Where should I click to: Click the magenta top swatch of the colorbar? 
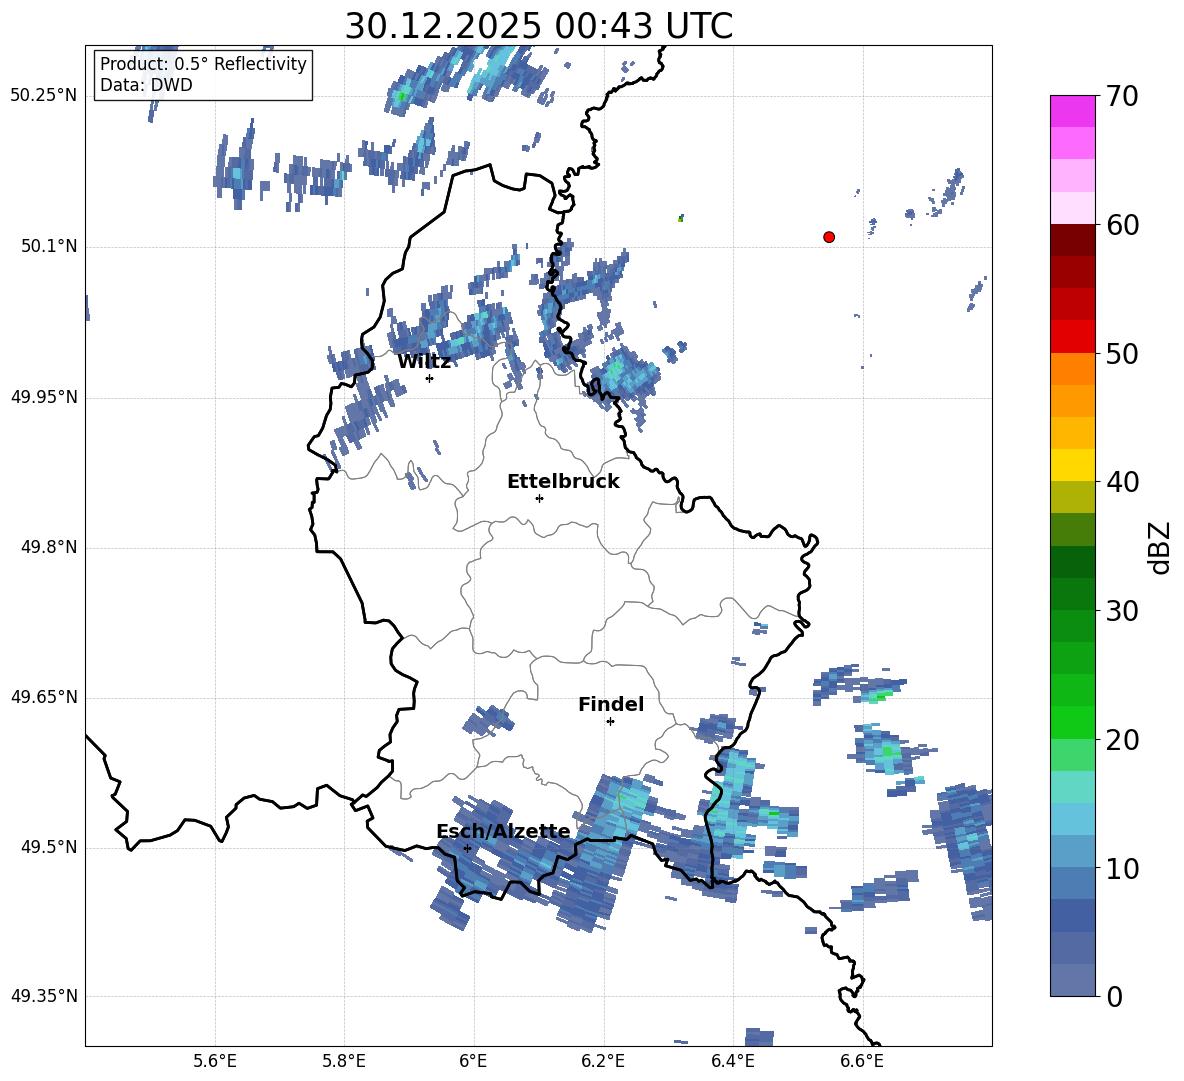click(1072, 111)
